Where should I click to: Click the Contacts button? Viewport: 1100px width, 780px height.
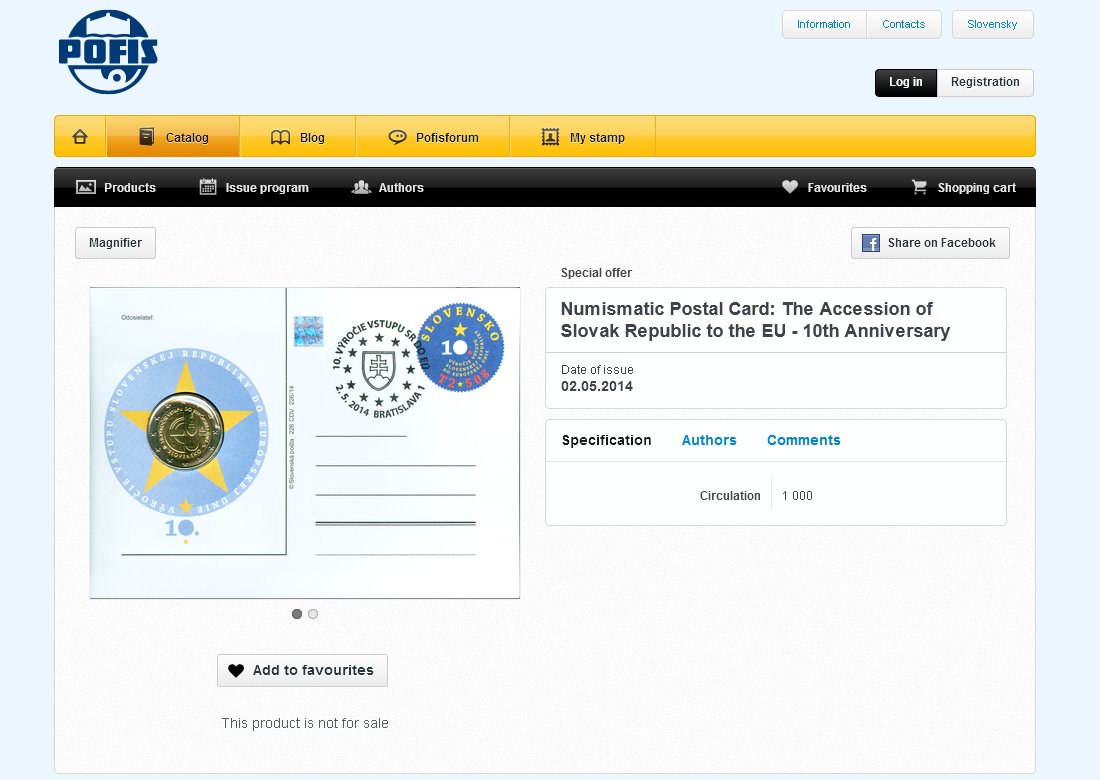[904, 25]
